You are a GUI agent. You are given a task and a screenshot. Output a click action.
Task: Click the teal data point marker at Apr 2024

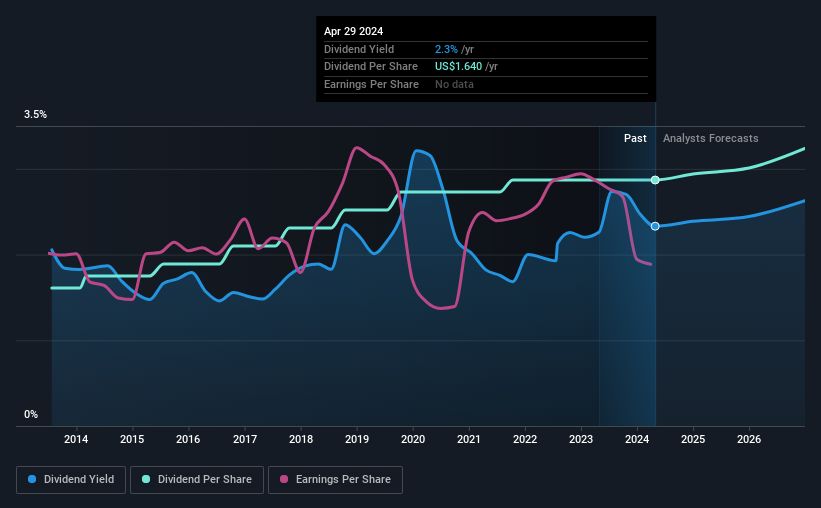[x=655, y=180]
